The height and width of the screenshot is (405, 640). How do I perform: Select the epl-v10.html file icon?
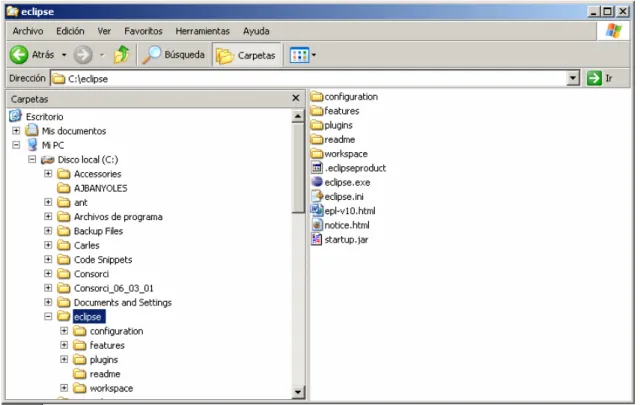pyautogui.click(x=317, y=210)
